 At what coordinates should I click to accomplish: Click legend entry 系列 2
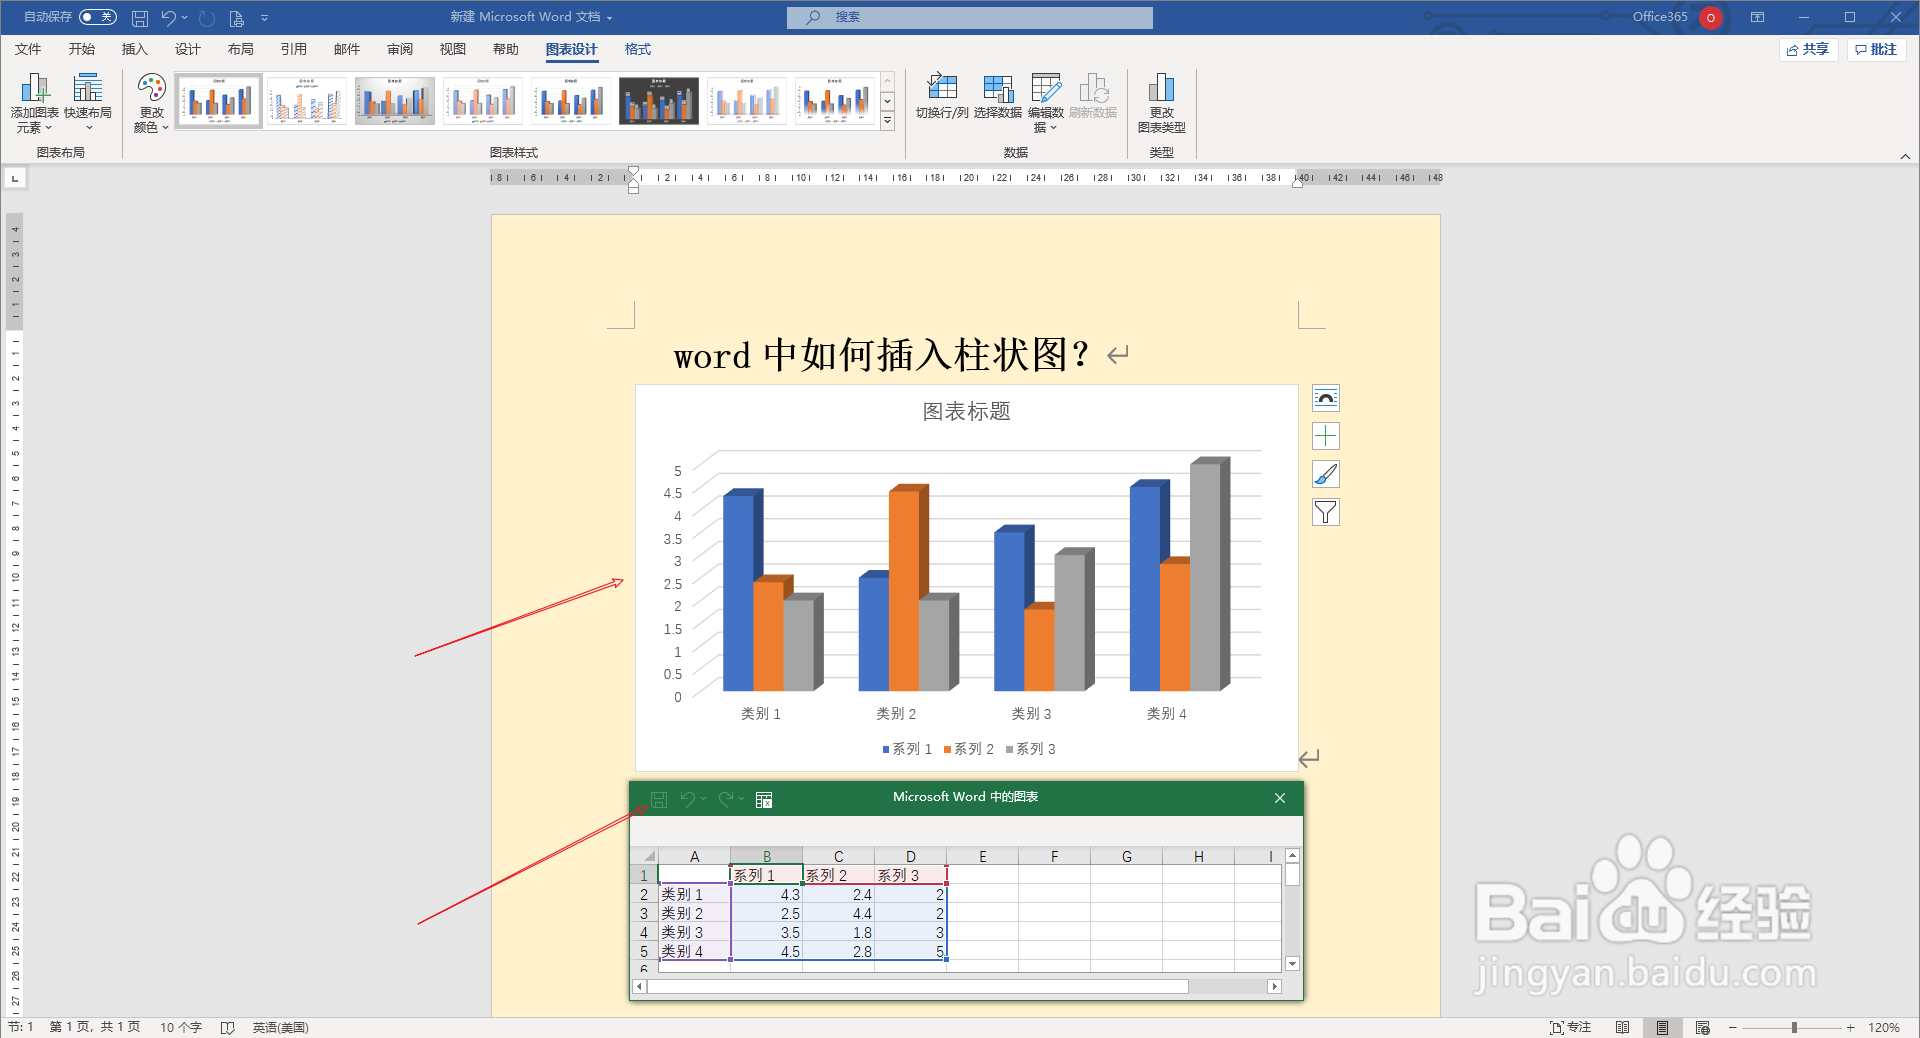point(968,749)
